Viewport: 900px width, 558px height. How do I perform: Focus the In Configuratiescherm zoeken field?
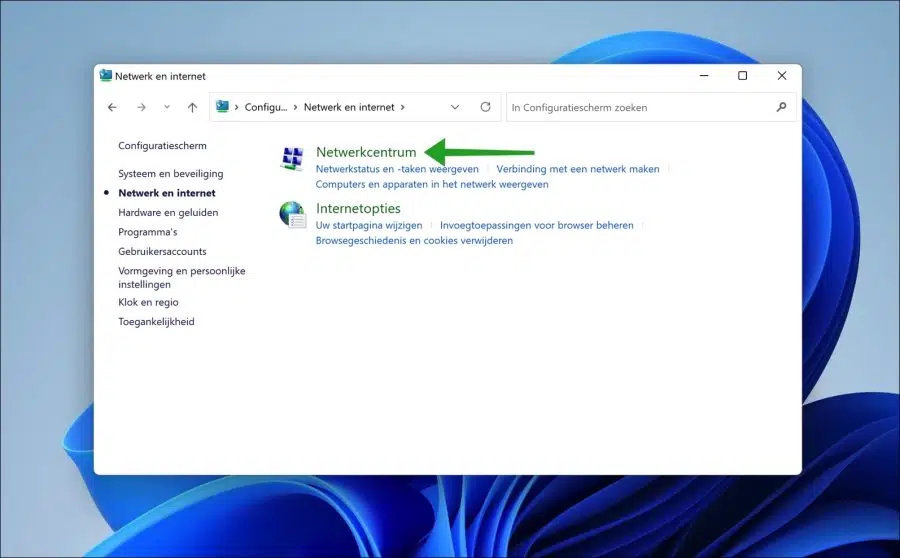tap(651, 107)
